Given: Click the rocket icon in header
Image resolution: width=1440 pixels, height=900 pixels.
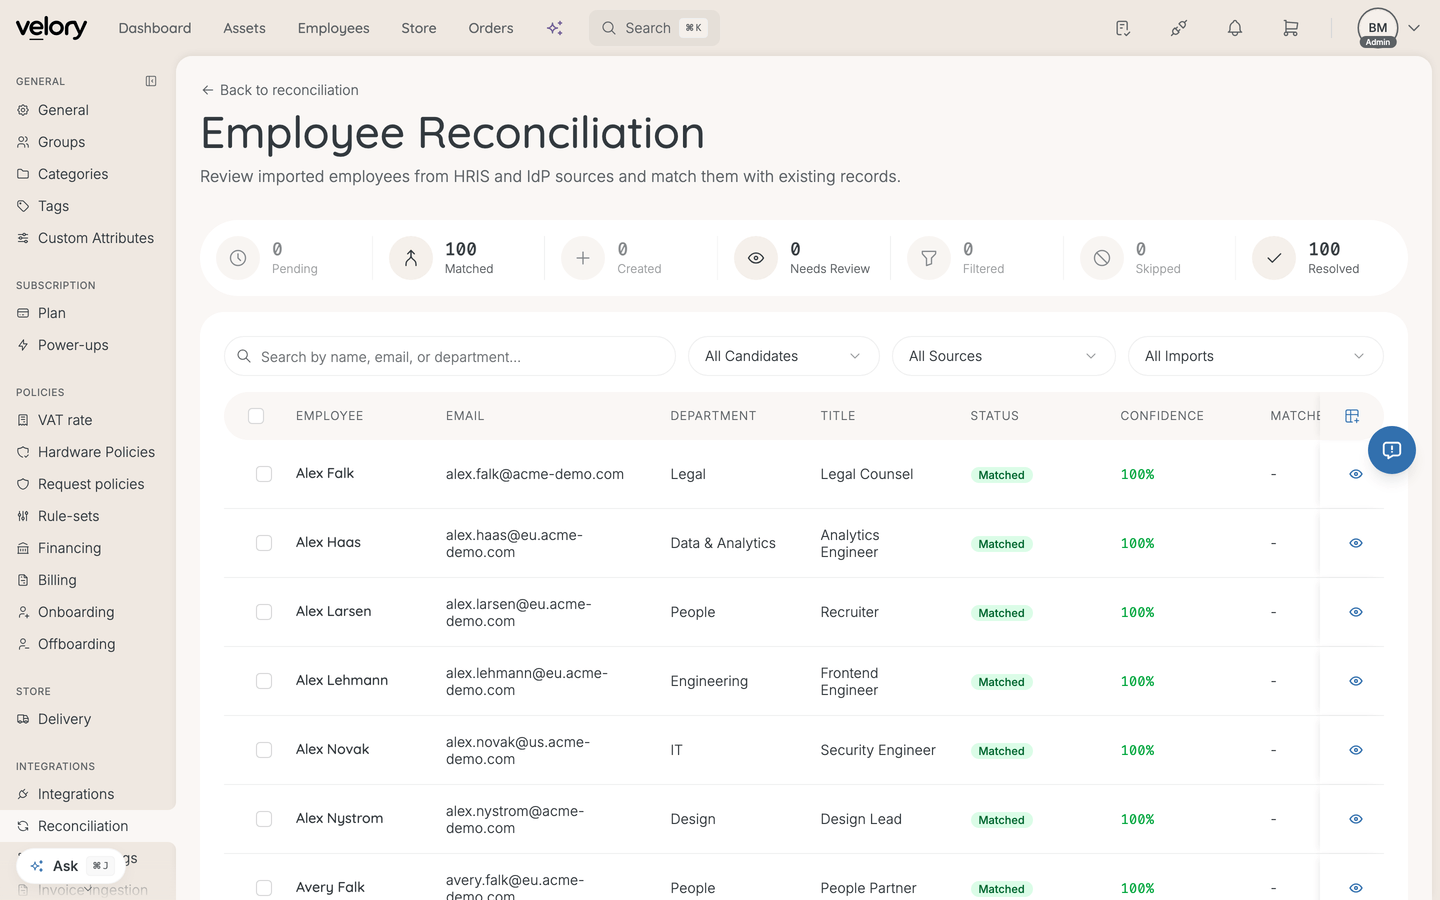Looking at the screenshot, I should [1179, 28].
